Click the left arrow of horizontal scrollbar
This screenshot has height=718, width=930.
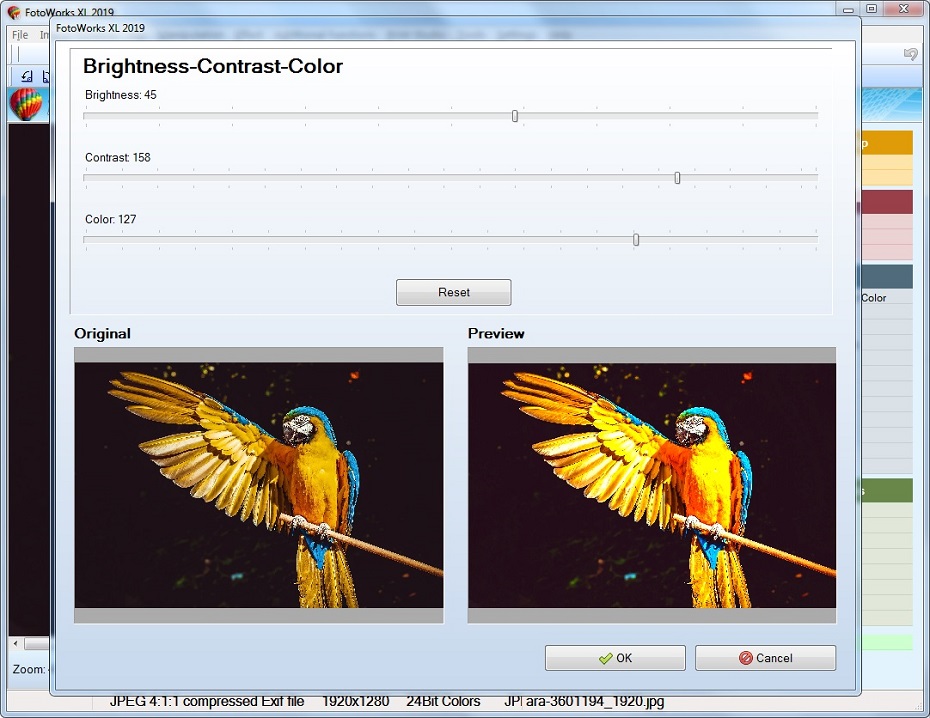pyautogui.click(x=14, y=643)
